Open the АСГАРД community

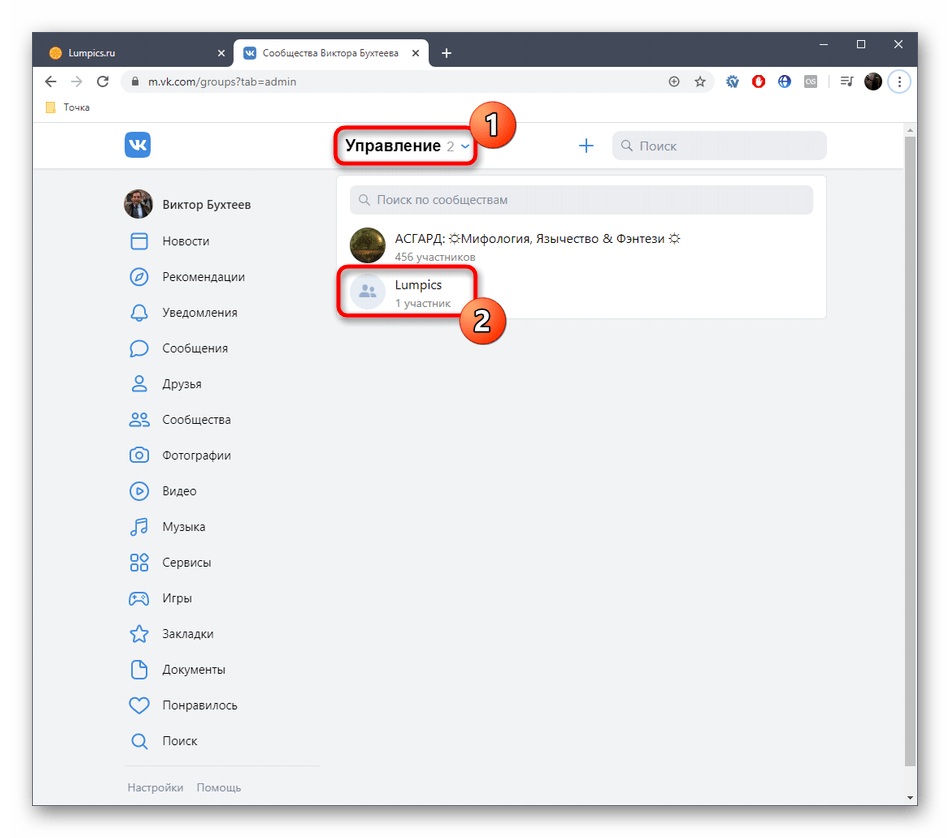(582, 246)
